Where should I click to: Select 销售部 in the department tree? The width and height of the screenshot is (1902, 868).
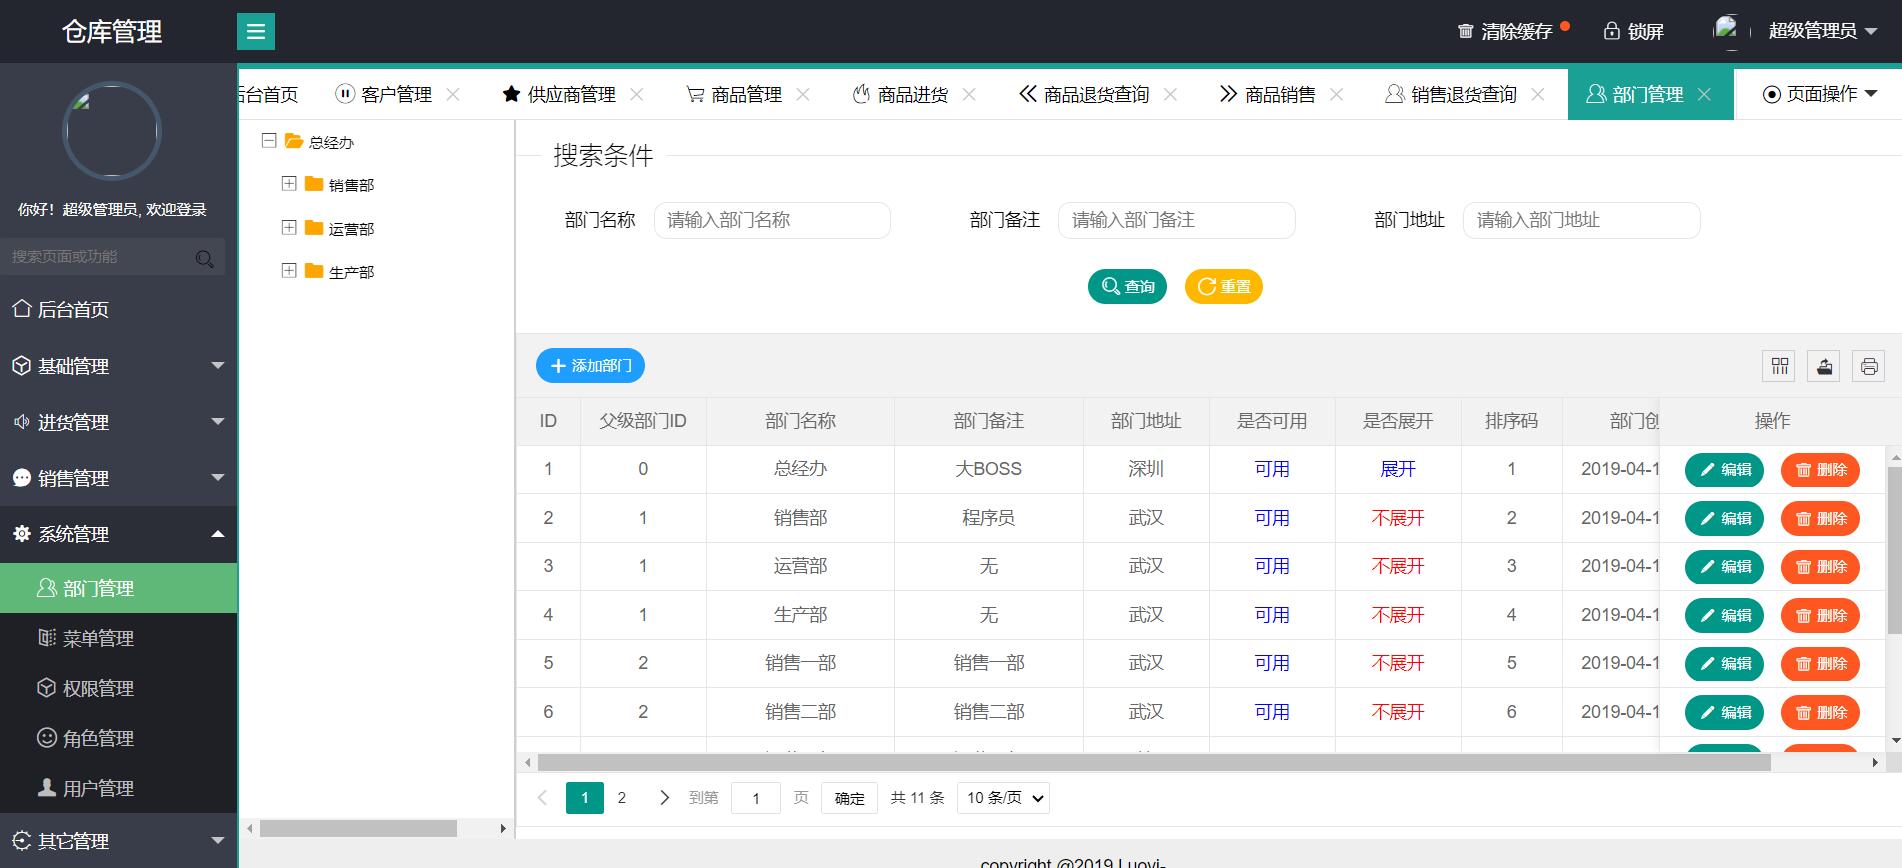point(351,185)
